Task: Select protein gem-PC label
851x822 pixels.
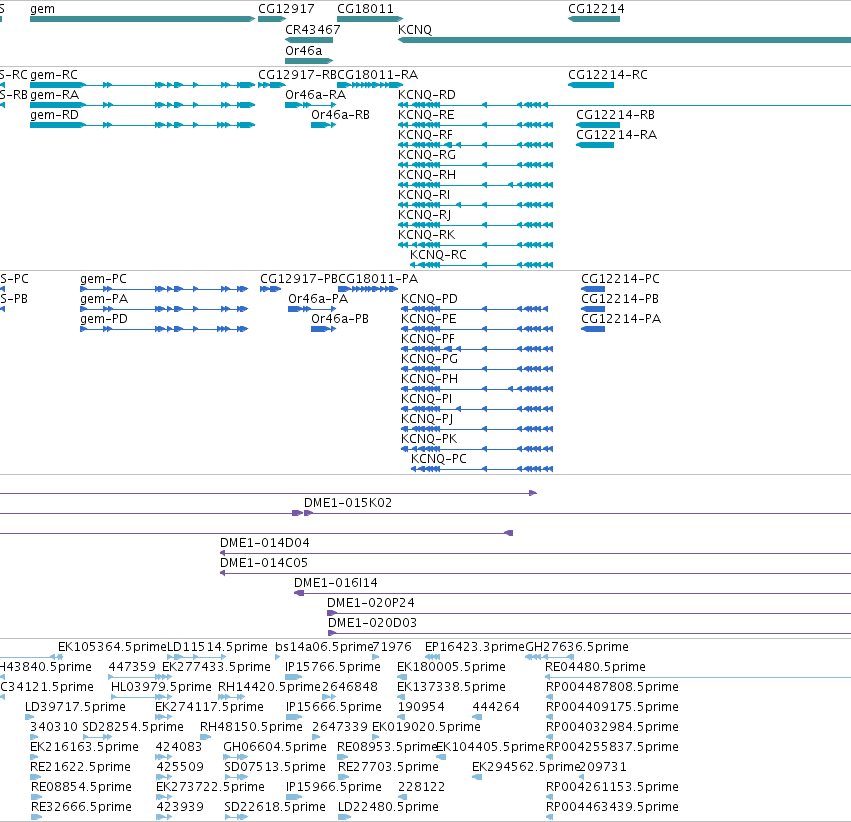Action: click(103, 279)
